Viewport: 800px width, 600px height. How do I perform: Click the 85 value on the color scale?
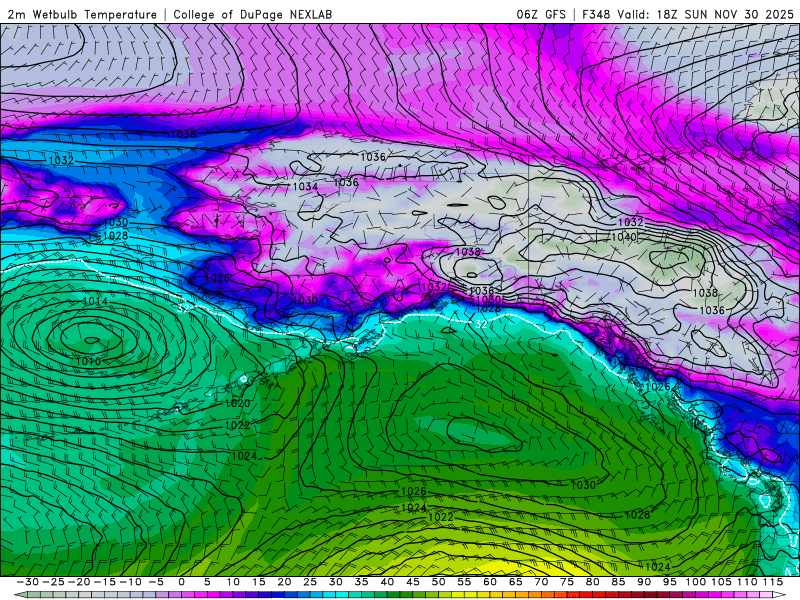[x=617, y=582]
